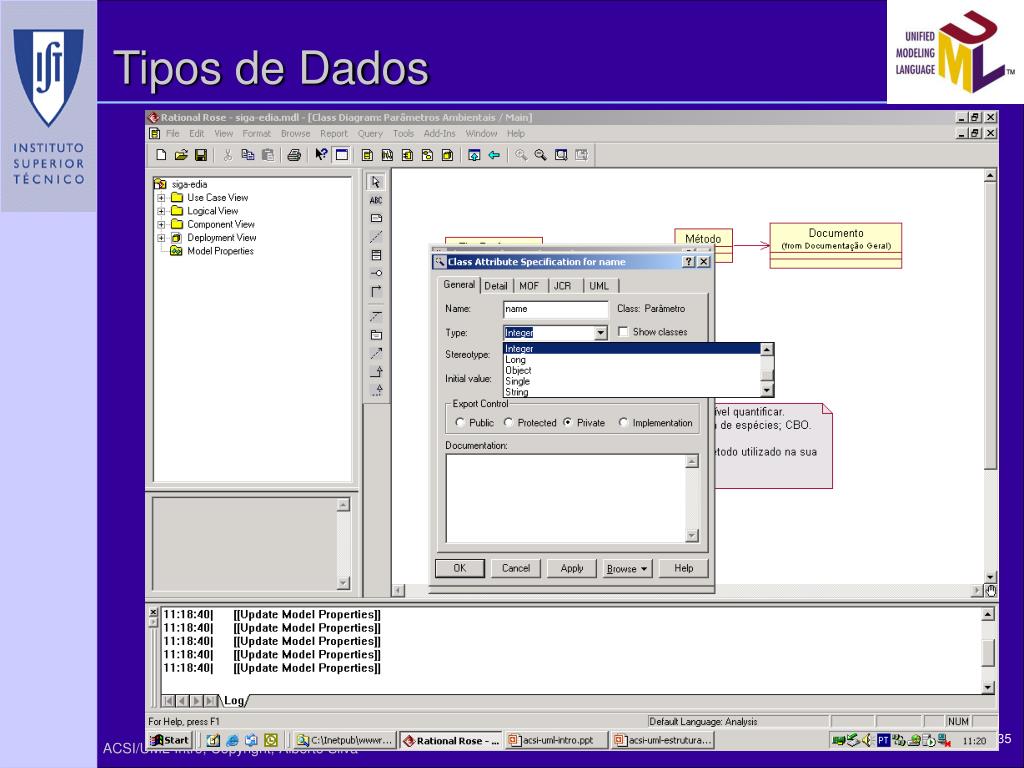
Task: Select the Package tool in toolbox
Action: 376,335
